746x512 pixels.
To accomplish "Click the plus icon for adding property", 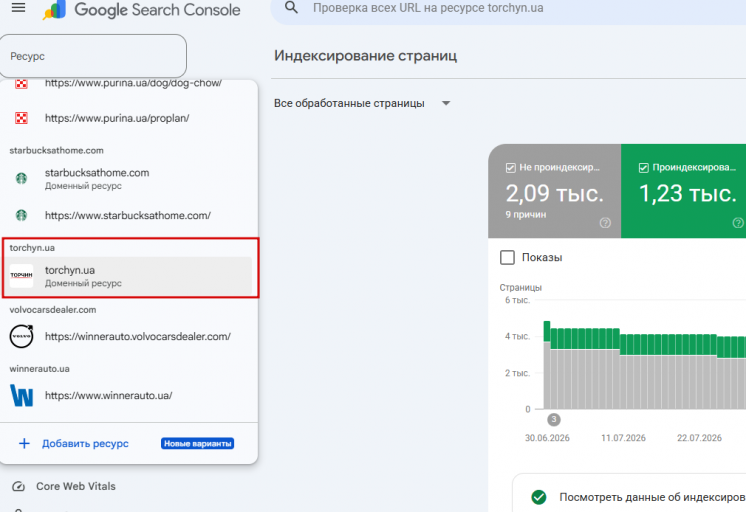I will (x=24, y=443).
